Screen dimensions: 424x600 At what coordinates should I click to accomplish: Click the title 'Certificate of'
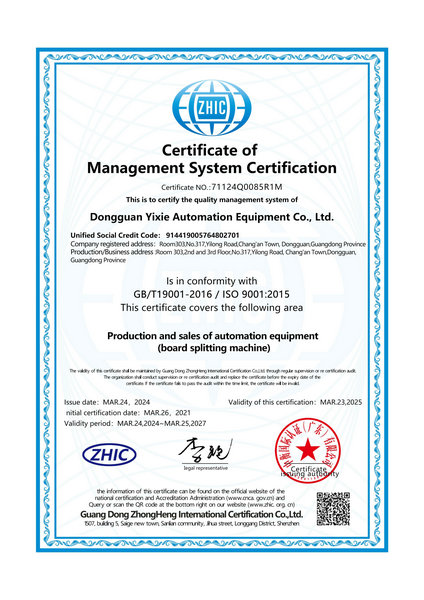(x=210, y=150)
